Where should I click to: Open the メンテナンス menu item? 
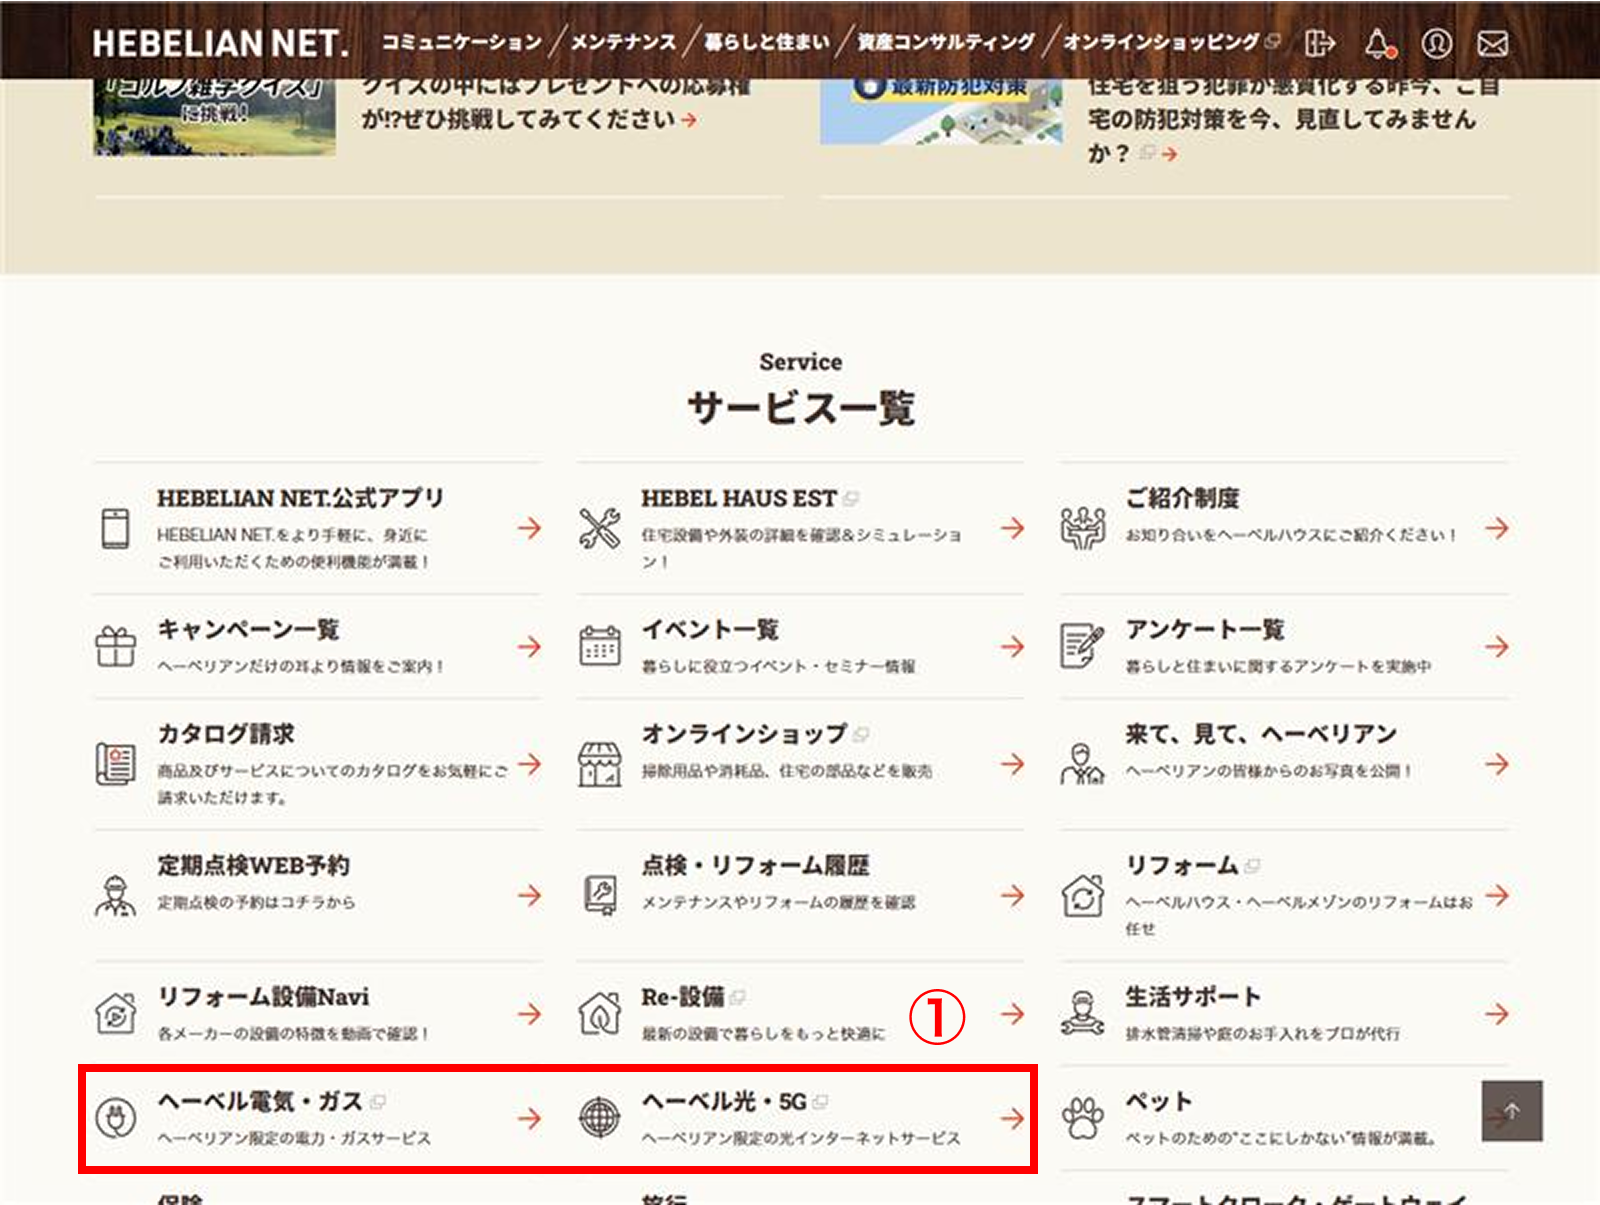623,42
